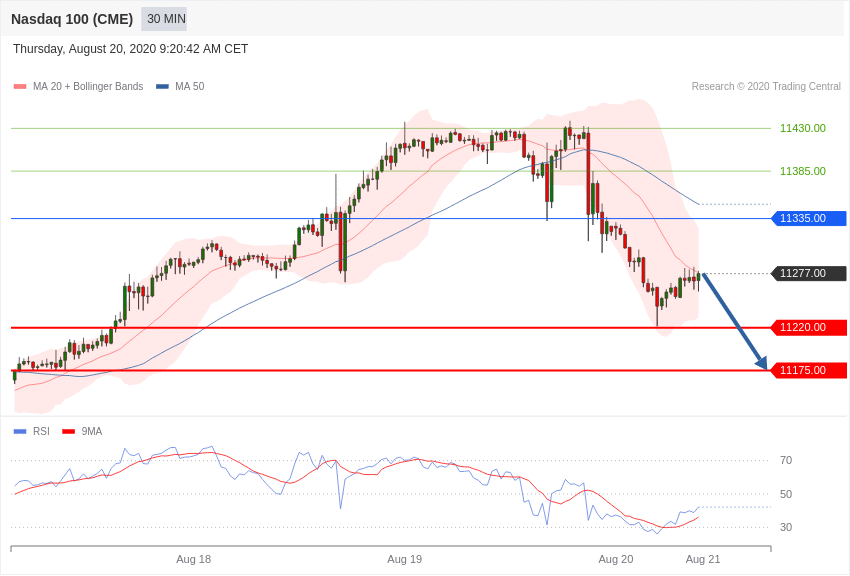
Task: Click the red 11175.00 support price tag
Action: (x=809, y=371)
